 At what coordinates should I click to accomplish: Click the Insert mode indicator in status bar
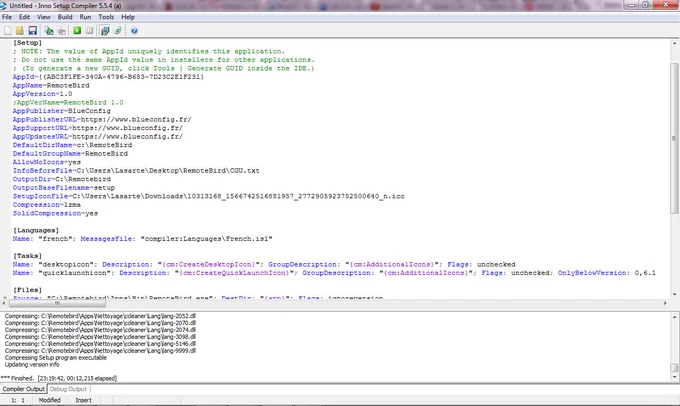point(83,400)
